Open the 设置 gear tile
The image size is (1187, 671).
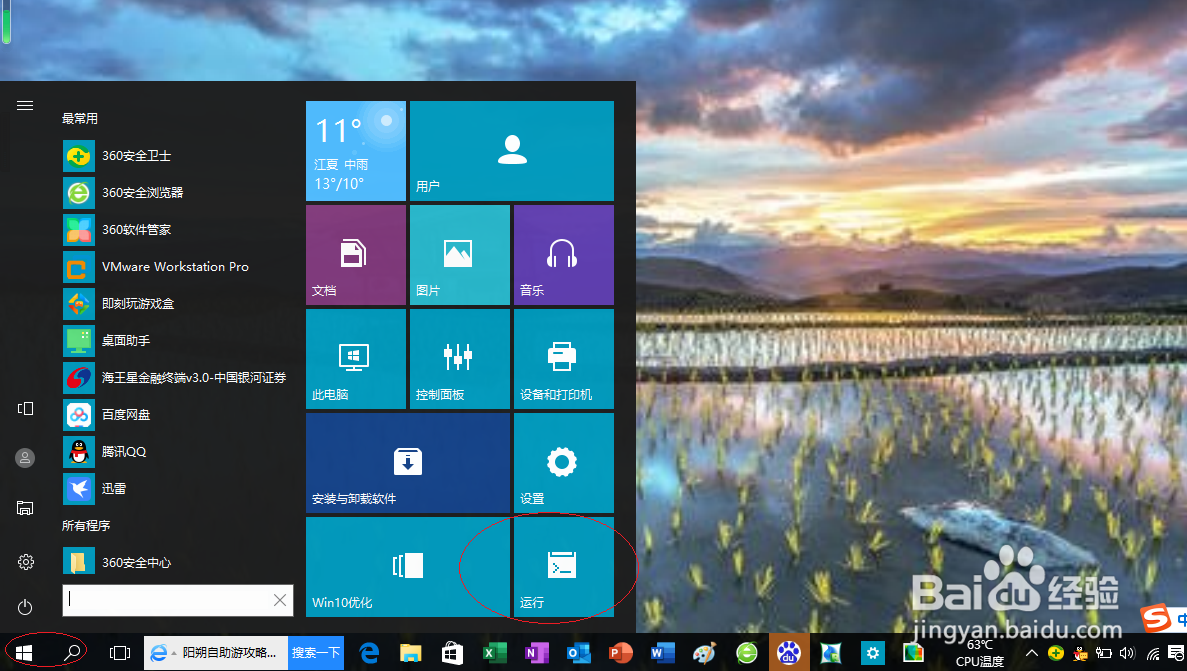(564, 463)
